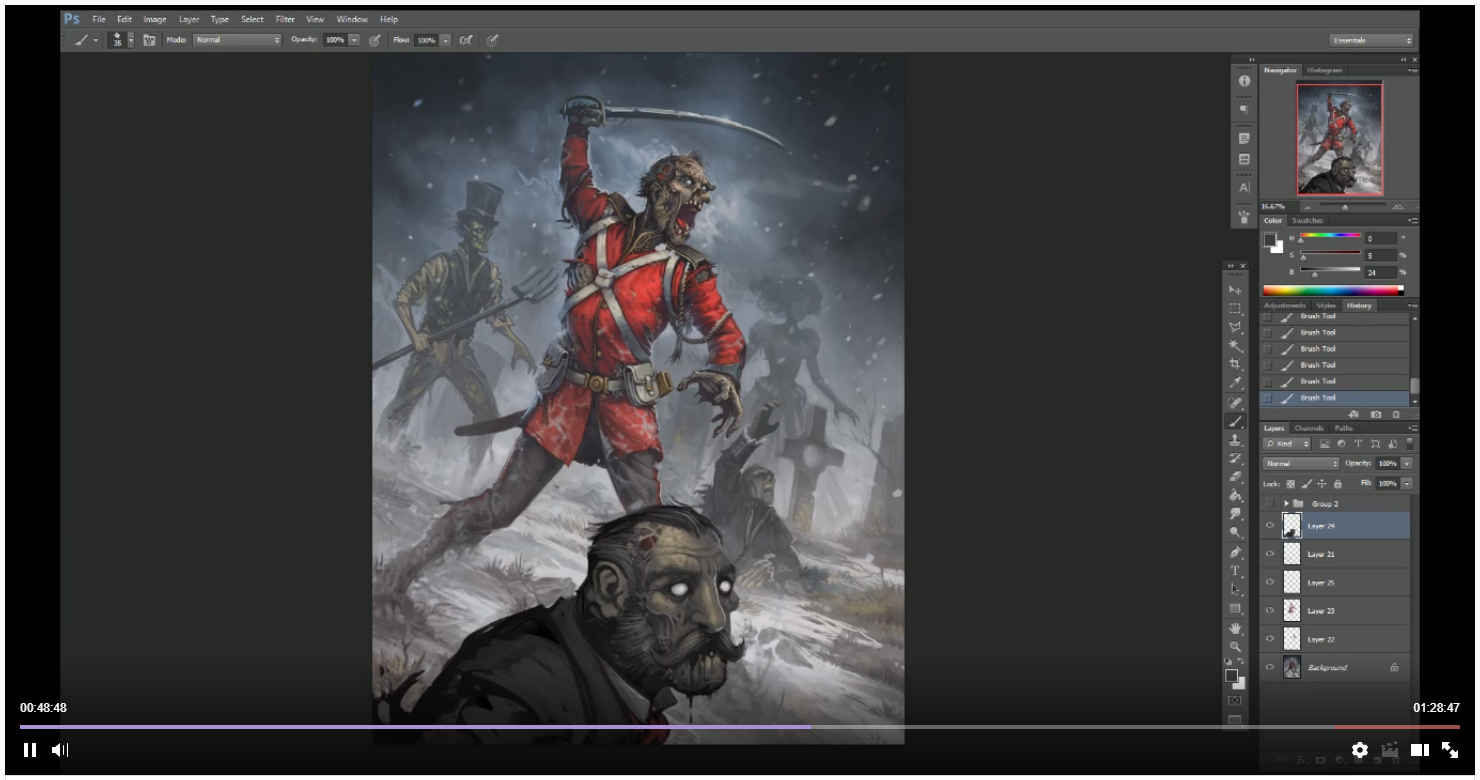
Task: Open the Essentials workspace dropdown
Action: 1372,41
